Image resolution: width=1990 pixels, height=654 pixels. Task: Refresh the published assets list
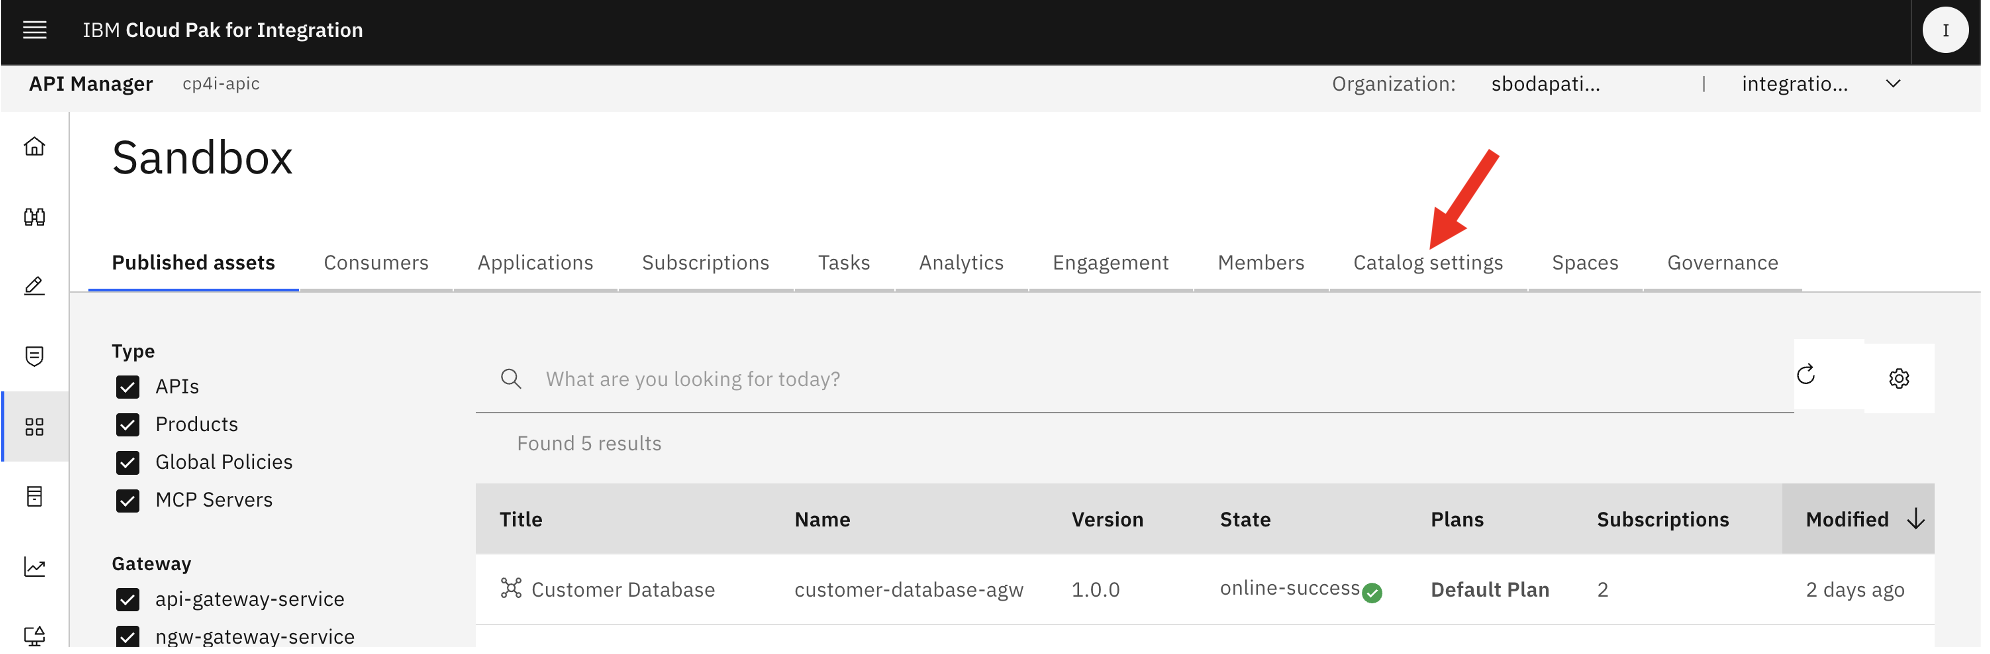pyautogui.click(x=1806, y=375)
